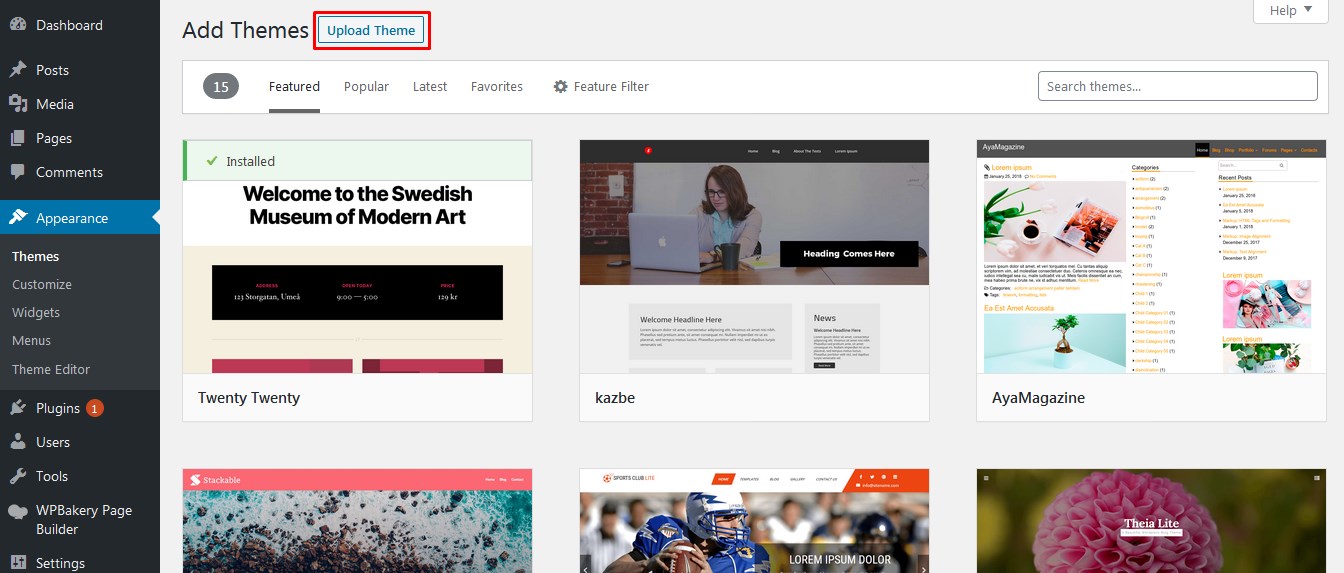The height and width of the screenshot is (573, 1344).
Task: Open WPBakery Page Builder menu item
Action: click(x=80, y=519)
